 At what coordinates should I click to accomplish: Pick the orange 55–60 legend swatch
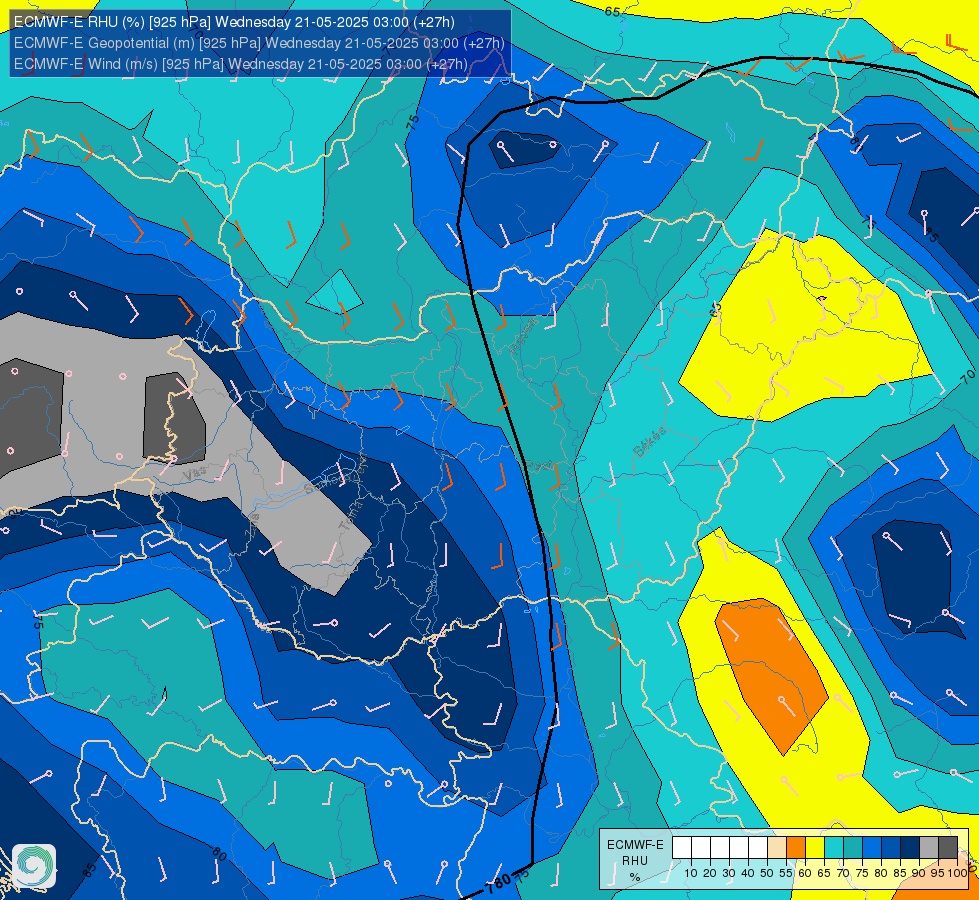796,847
